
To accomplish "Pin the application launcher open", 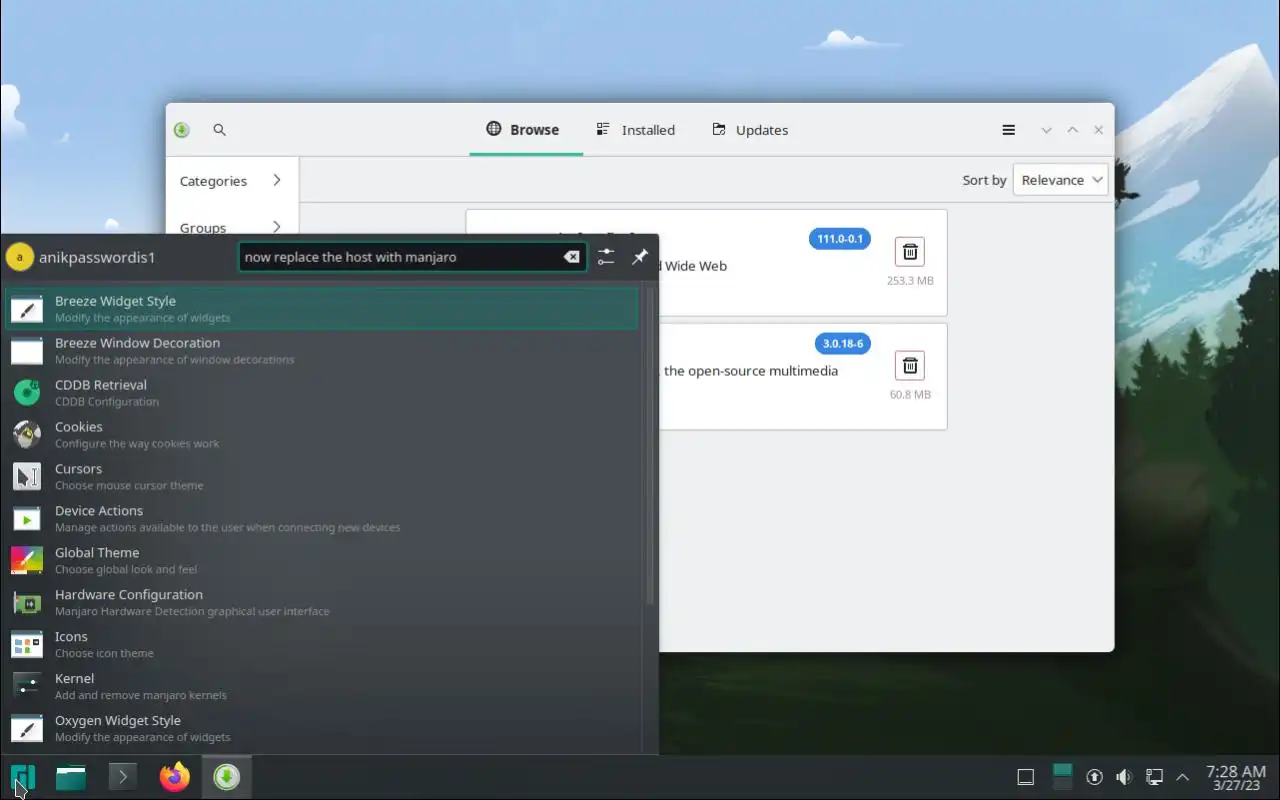I will [640, 257].
